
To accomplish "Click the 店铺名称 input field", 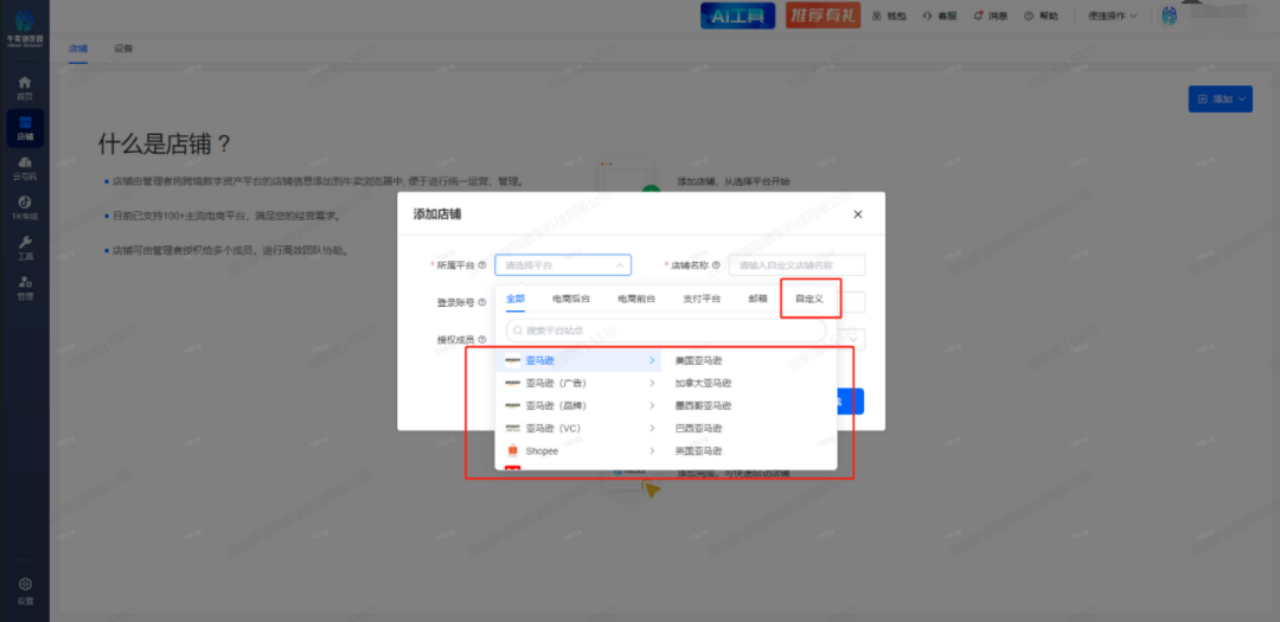I will (x=797, y=265).
